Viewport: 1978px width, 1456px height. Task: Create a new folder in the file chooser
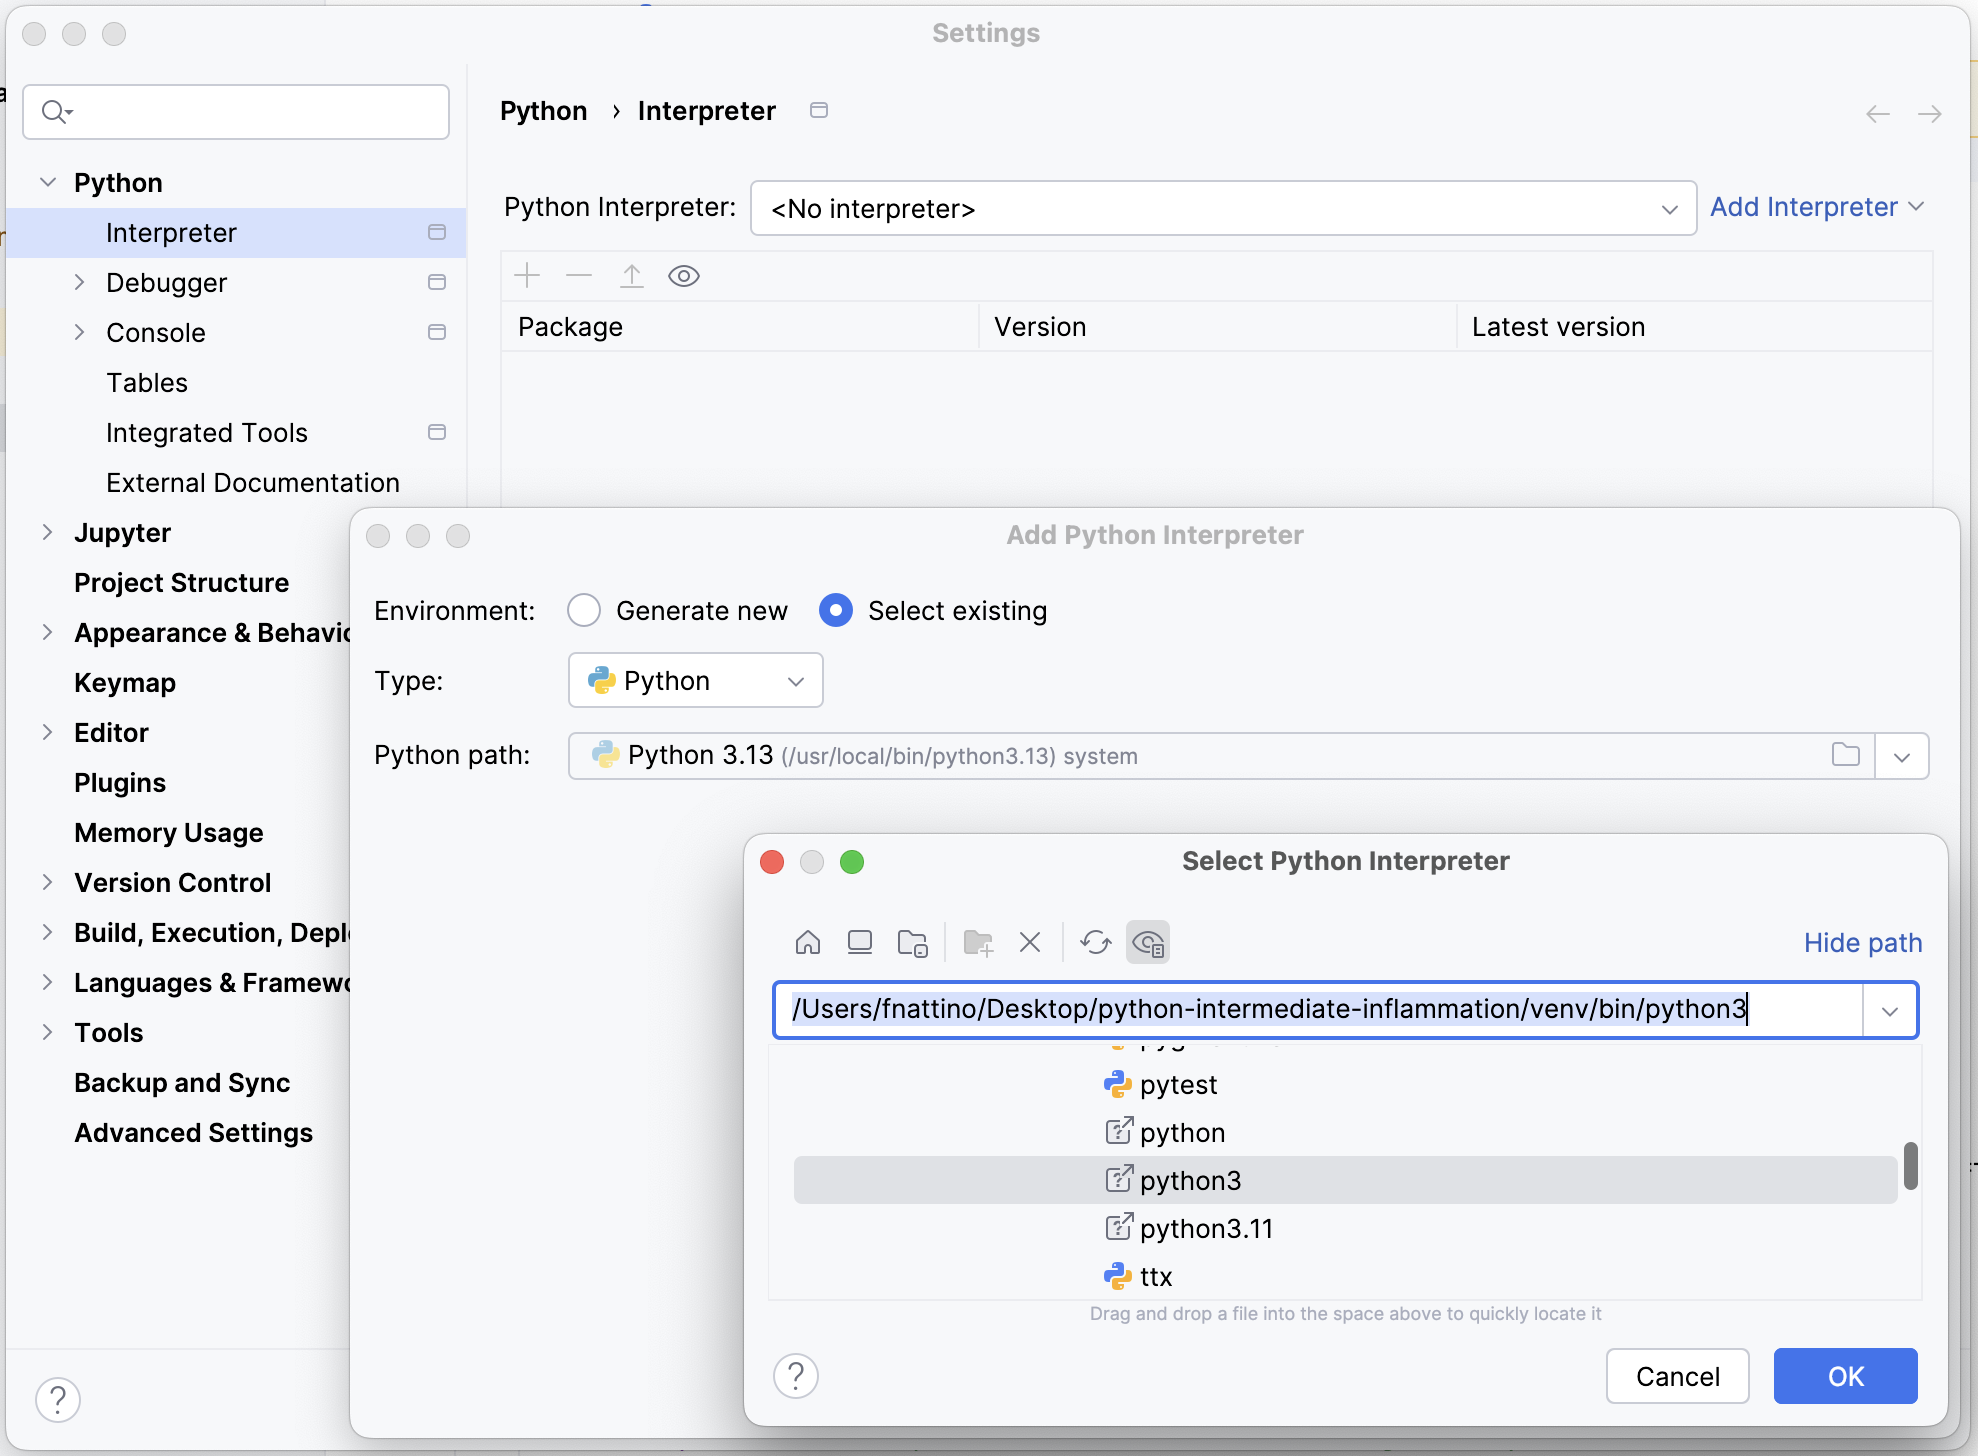pos(978,942)
